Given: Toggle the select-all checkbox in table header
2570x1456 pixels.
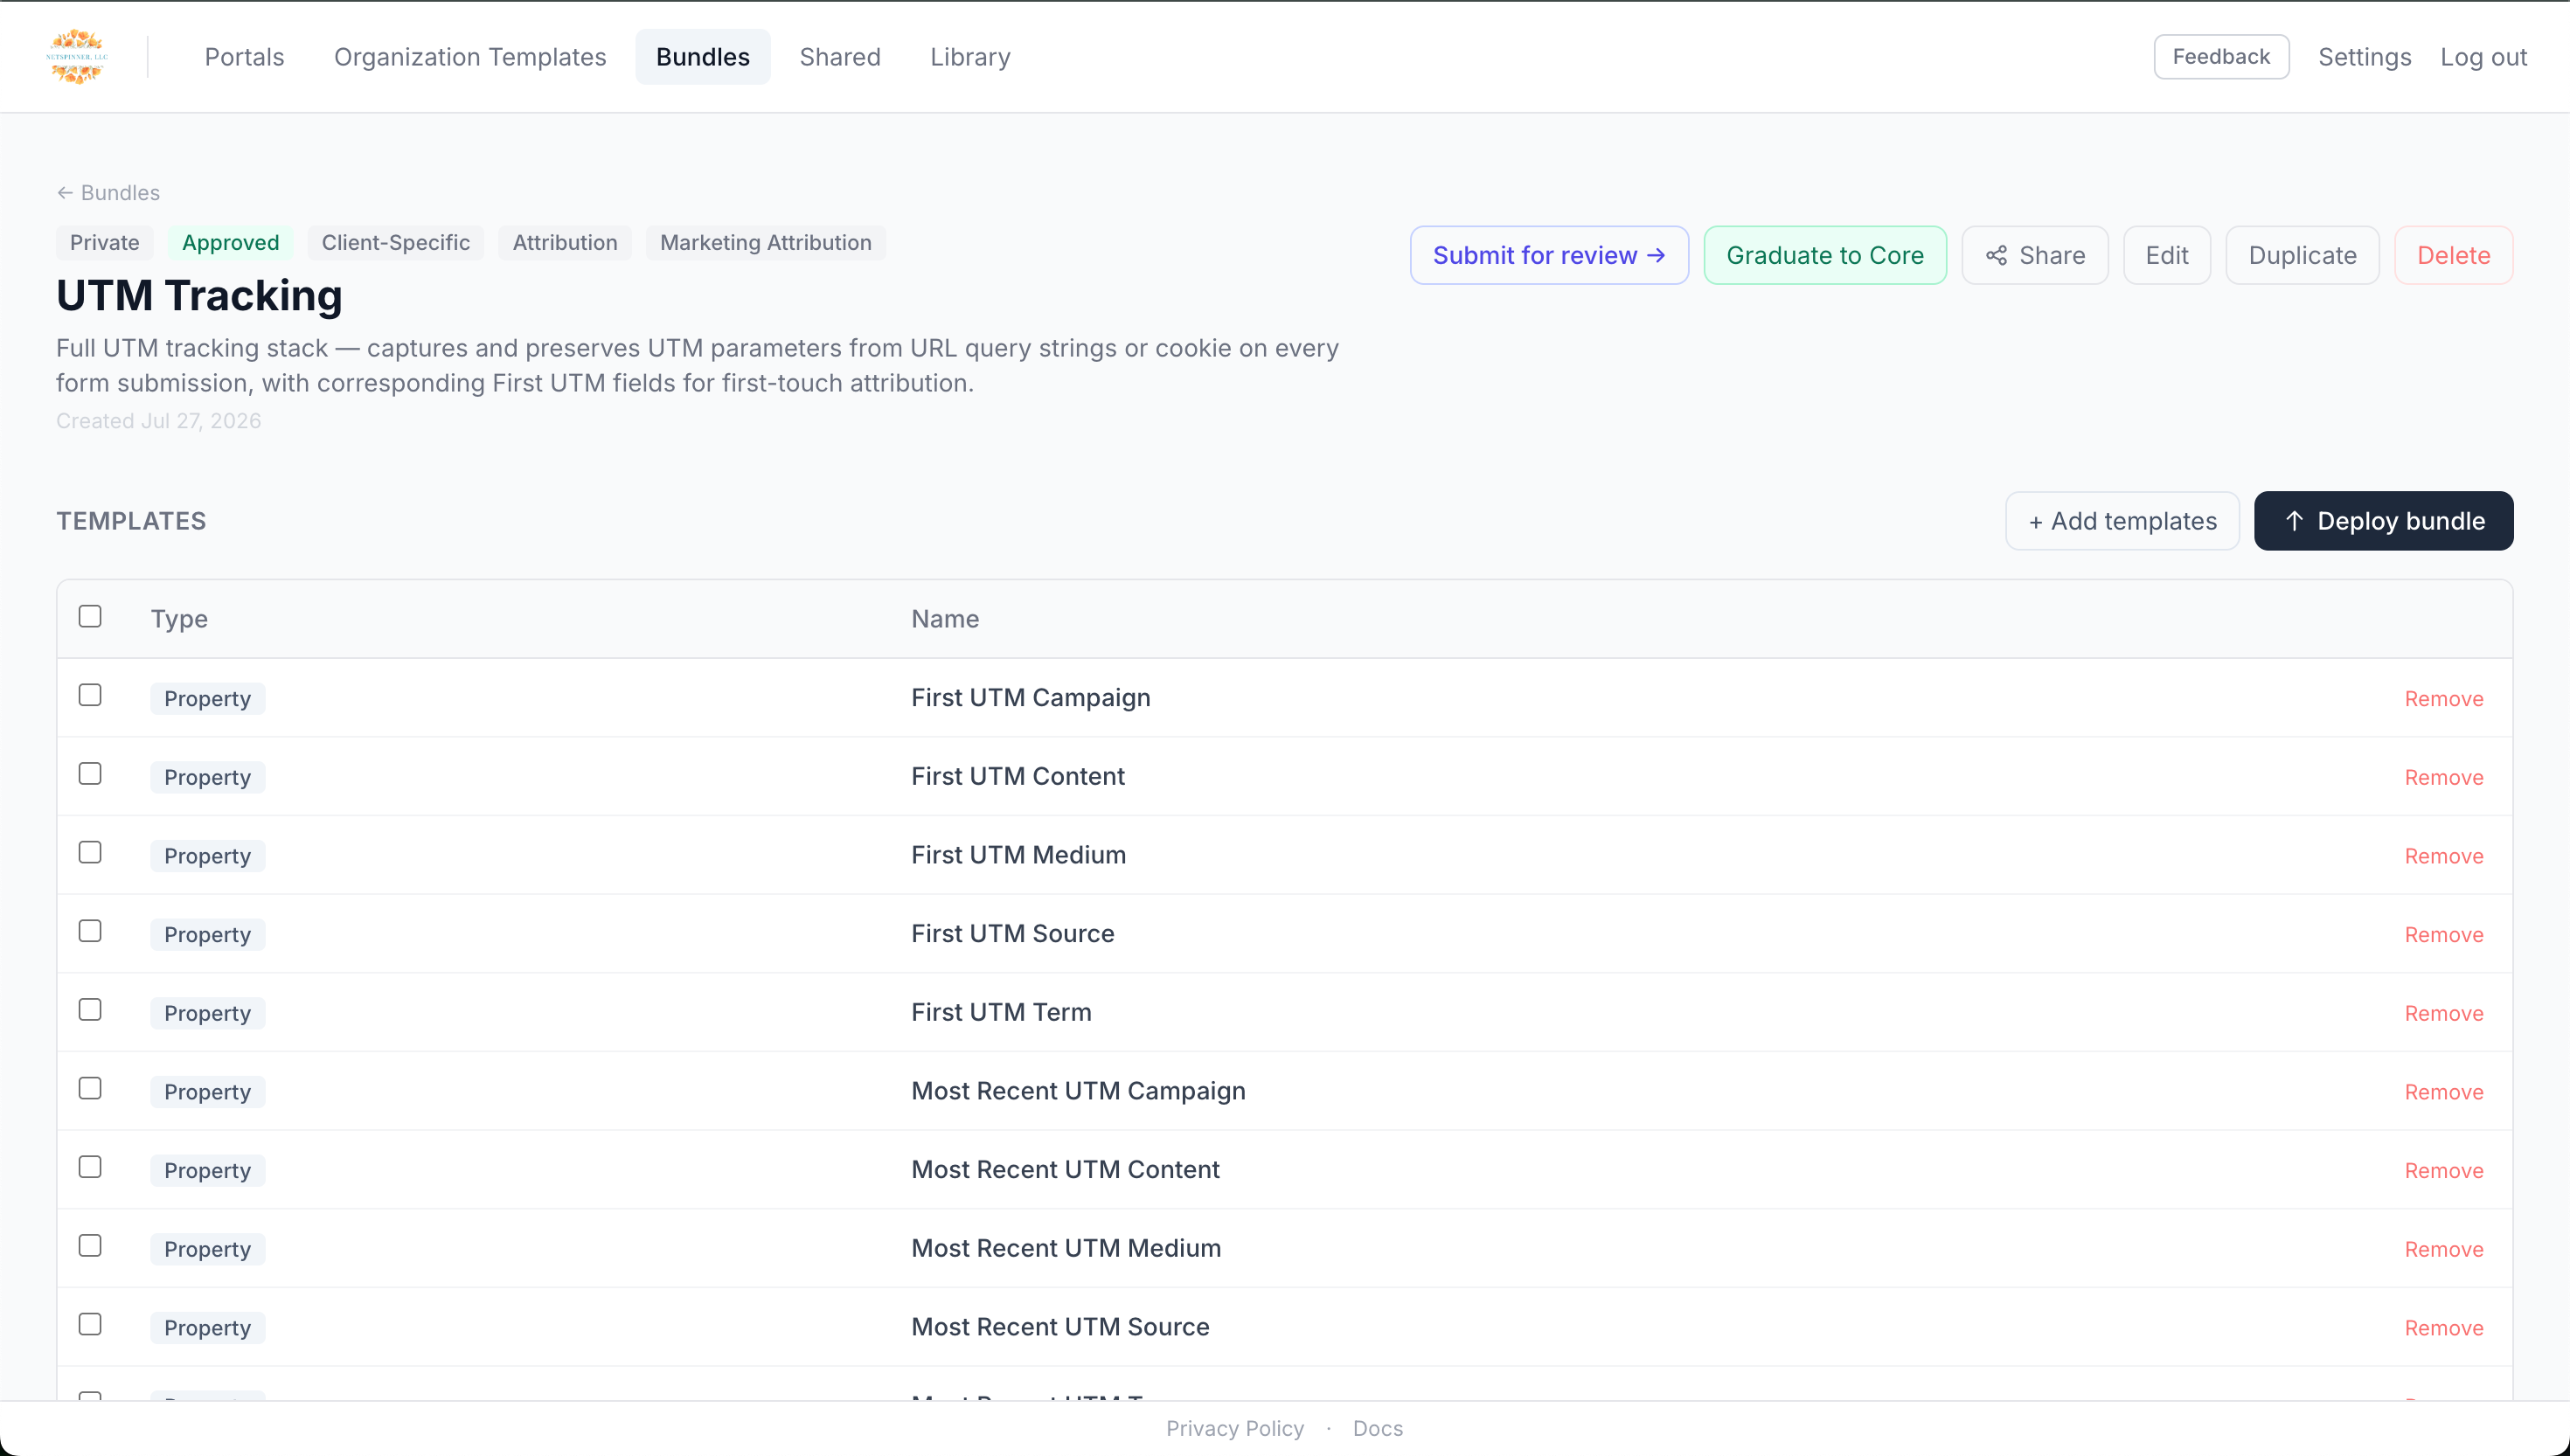Looking at the screenshot, I should click(x=90, y=616).
